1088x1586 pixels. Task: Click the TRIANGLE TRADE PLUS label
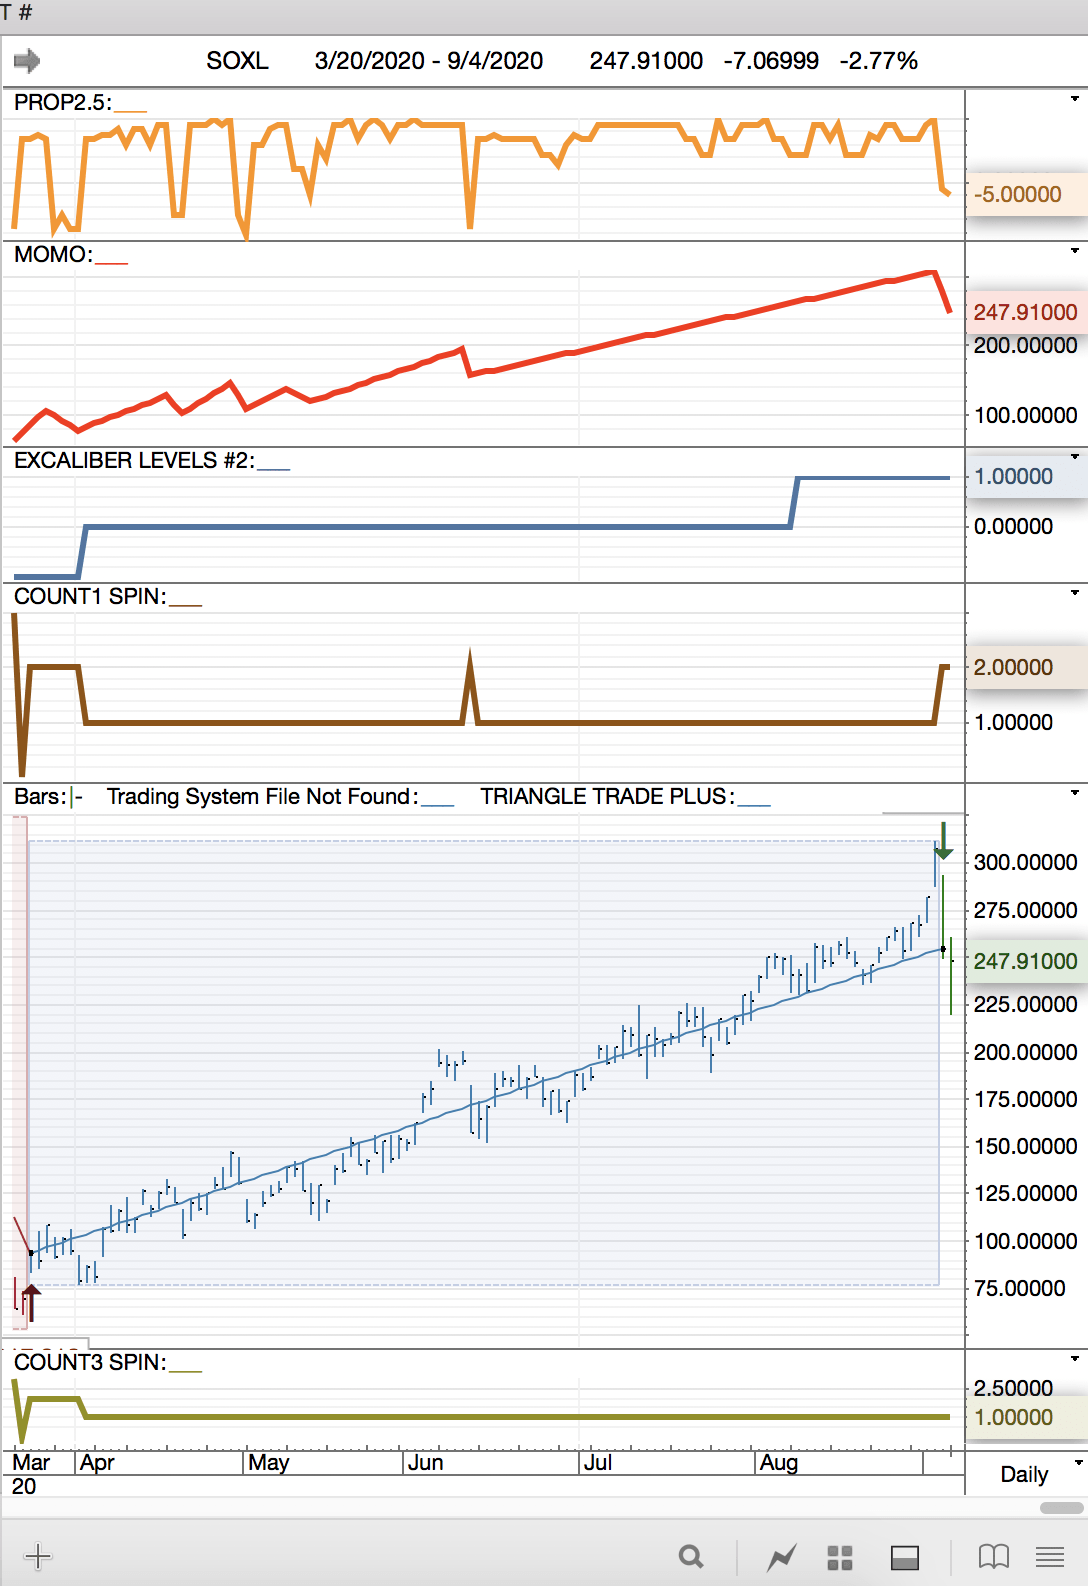coord(607,796)
